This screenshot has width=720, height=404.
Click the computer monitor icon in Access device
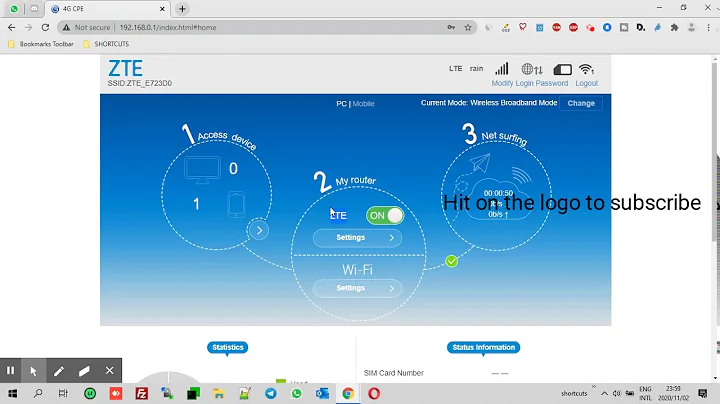click(202, 169)
